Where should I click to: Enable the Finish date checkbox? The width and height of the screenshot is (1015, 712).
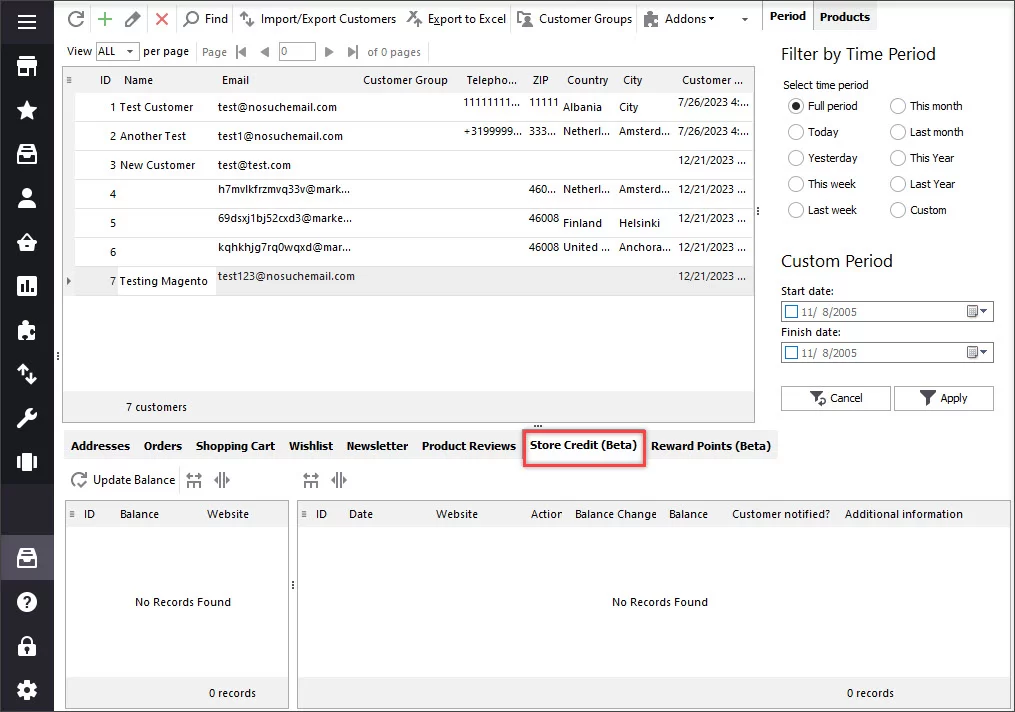pos(791,353)
